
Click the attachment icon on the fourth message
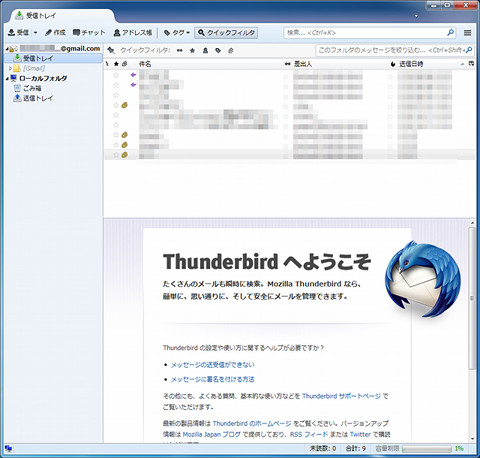coord(125,105)
